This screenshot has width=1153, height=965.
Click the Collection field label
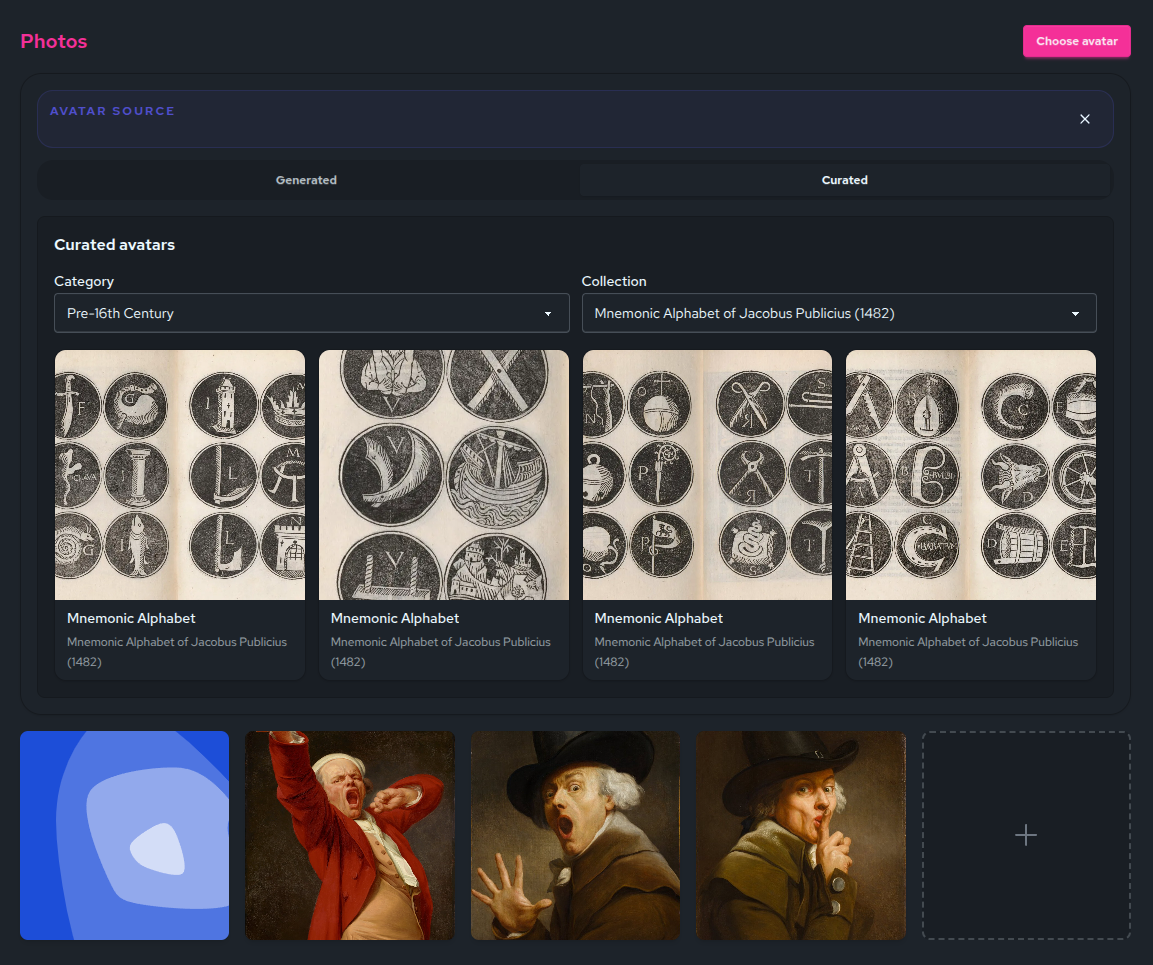pyautogui.click(x=614, y=282)
